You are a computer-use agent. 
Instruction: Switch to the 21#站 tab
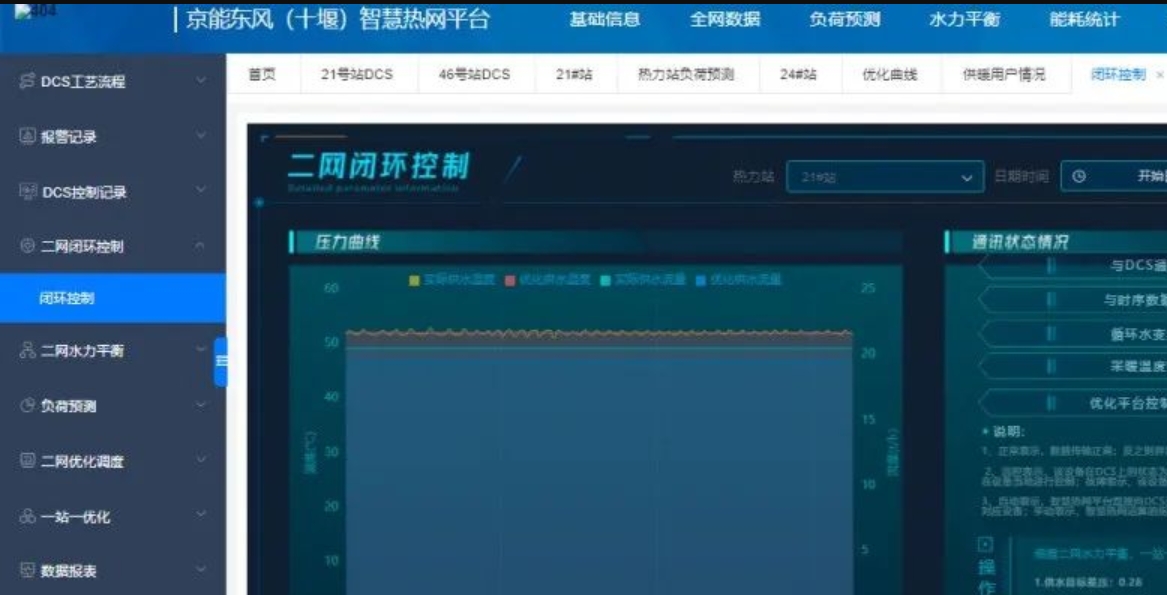click(574, 74)
